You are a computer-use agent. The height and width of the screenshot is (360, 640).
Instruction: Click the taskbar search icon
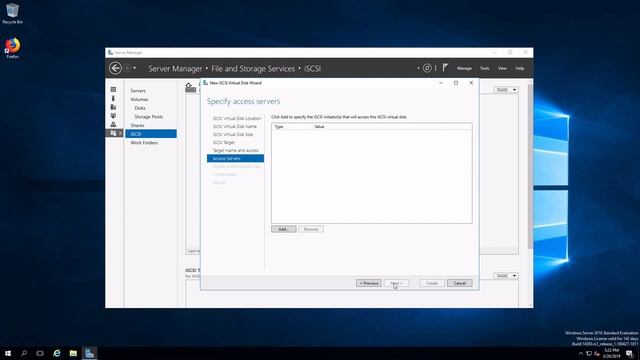click(x=24, y=353)
